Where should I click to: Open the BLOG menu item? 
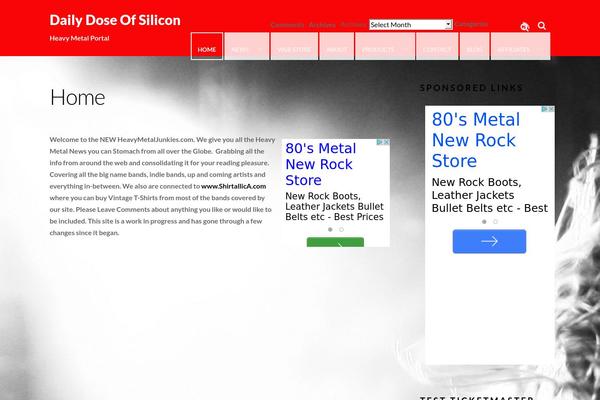click(474, 46)
